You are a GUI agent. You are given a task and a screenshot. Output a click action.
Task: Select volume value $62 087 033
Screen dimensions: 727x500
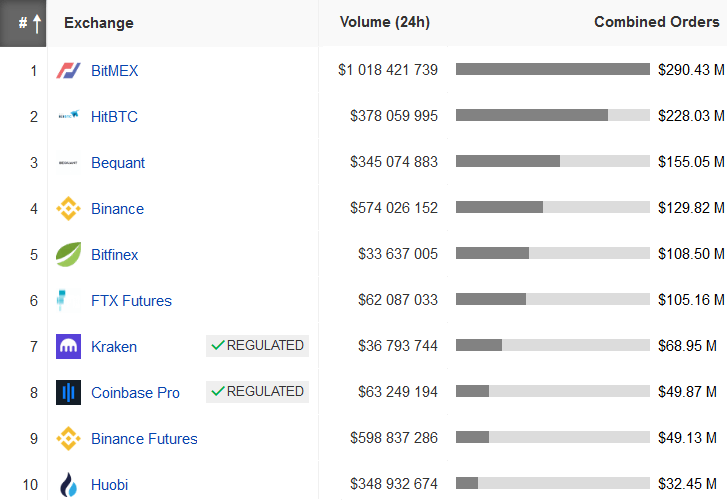tap(398, 300)
